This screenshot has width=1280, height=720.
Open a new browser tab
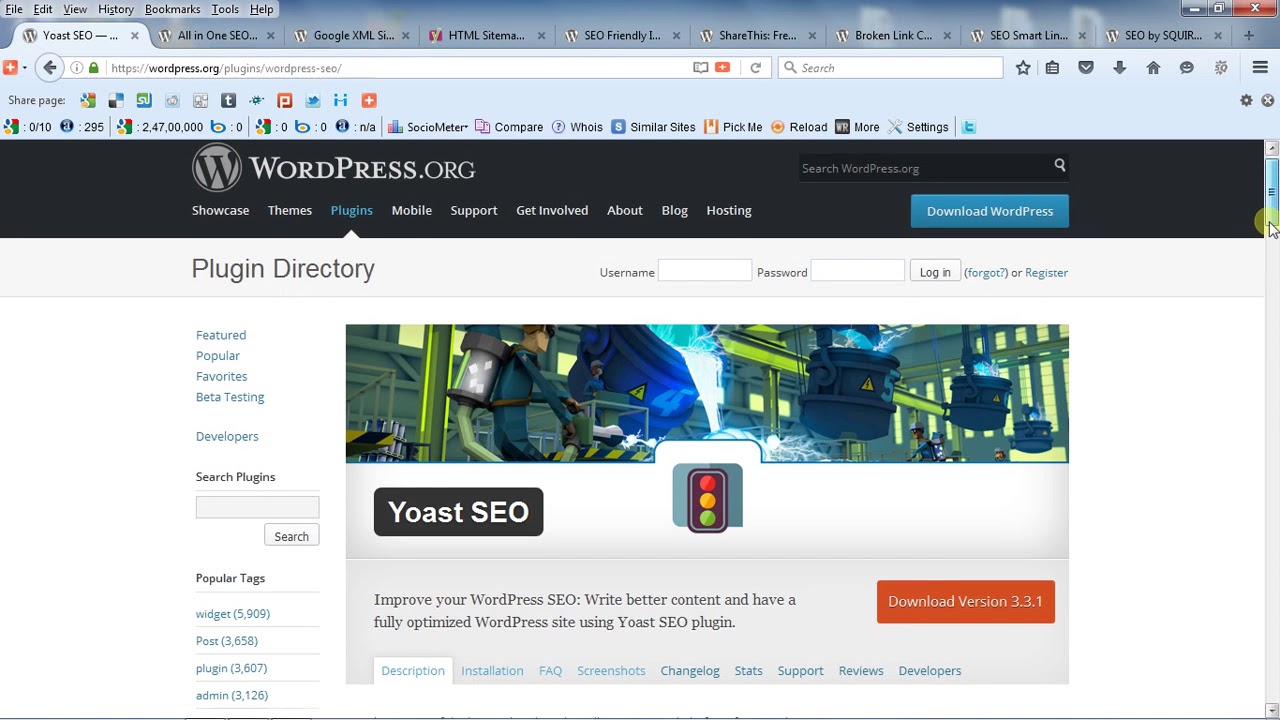(1248, 35)
